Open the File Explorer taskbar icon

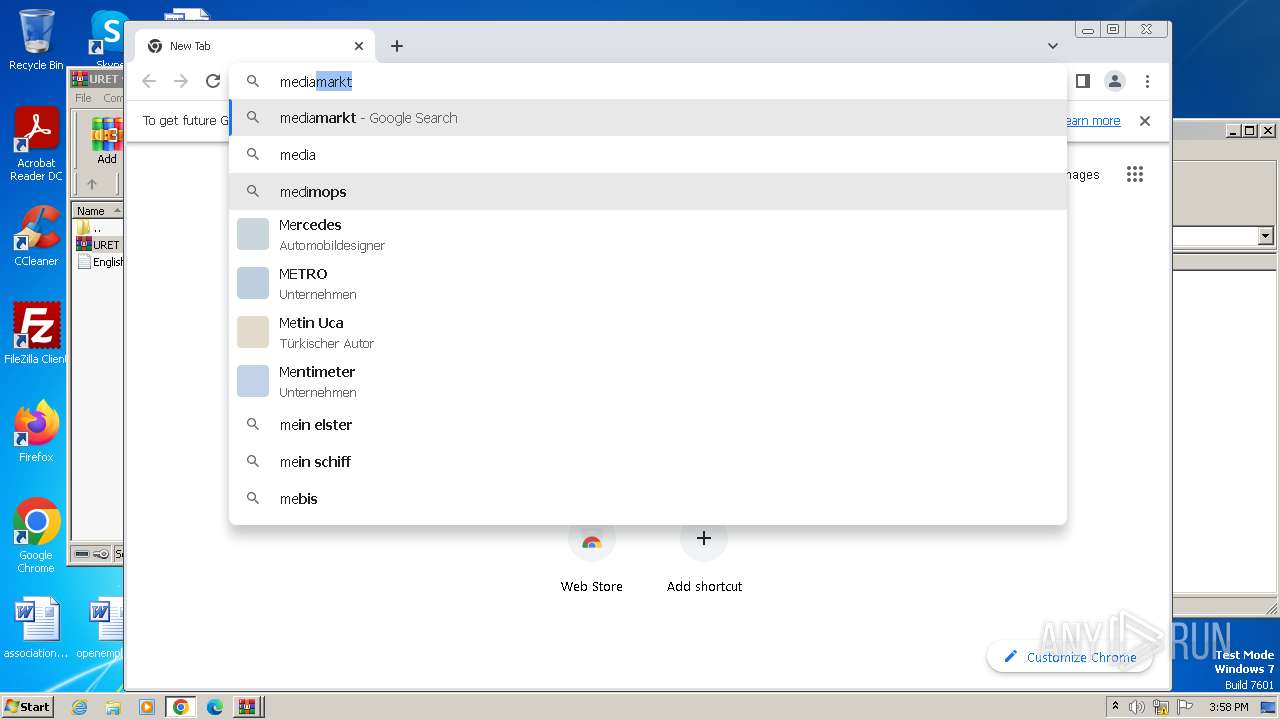click(113, 707)
